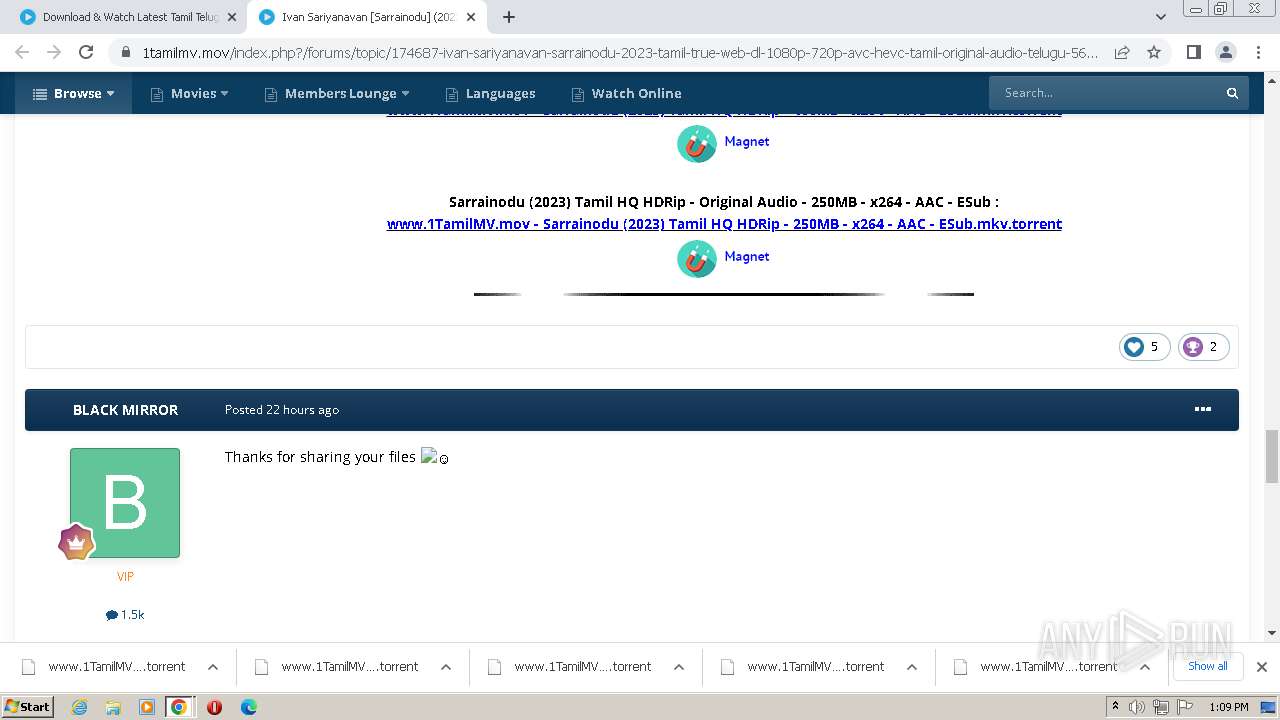The width and height of the screenshot is (1280, 720).
Task: Open the first downloaded torrent file
Action: (104, 667)
